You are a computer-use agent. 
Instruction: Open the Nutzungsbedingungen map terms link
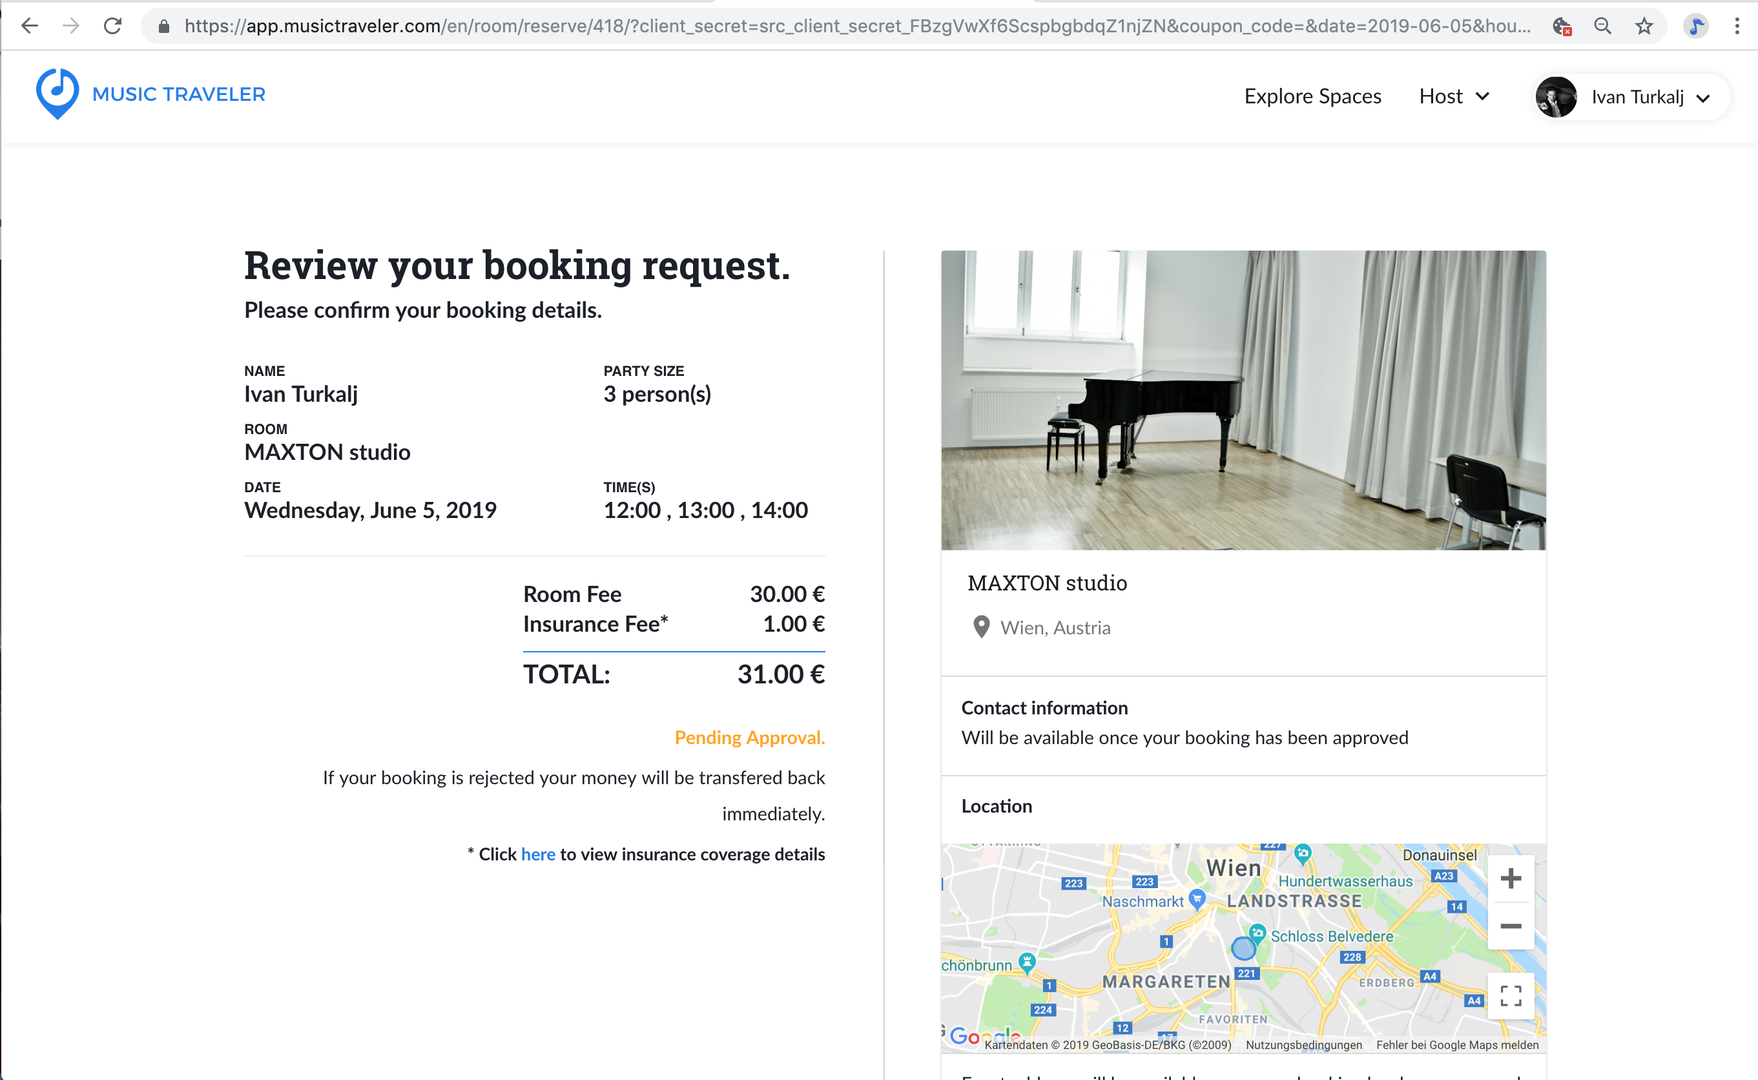pyautogui.click(x=1303, y=1045)
